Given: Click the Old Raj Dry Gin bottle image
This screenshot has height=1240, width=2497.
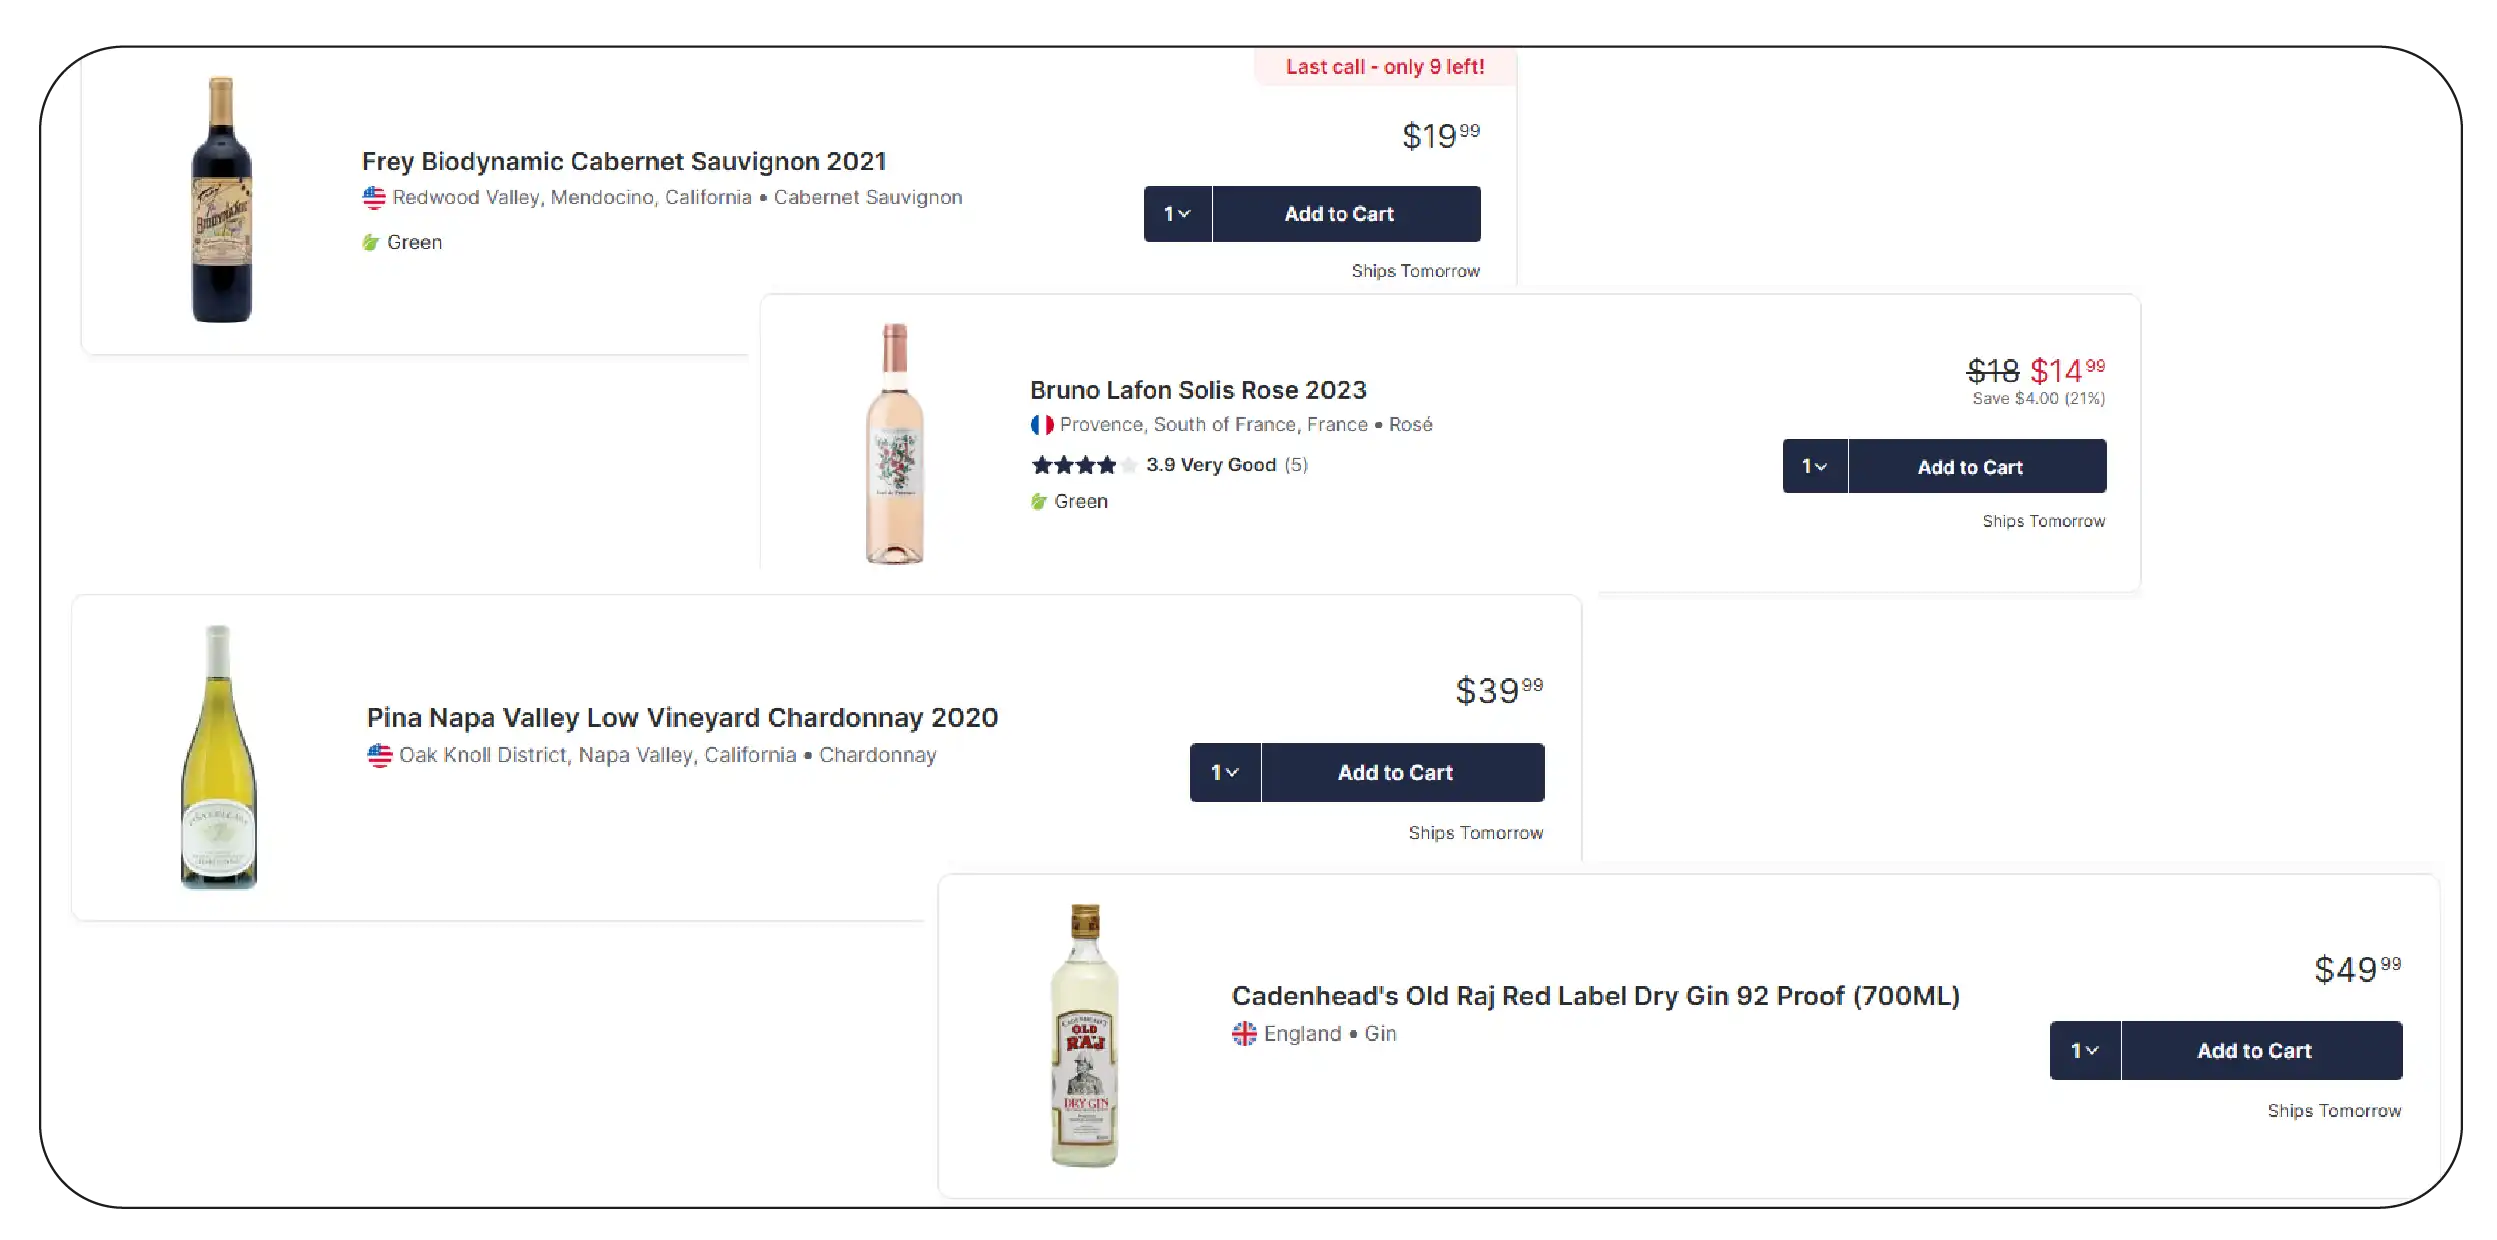Looking at the screenshot, I should coord(1085,1036).
